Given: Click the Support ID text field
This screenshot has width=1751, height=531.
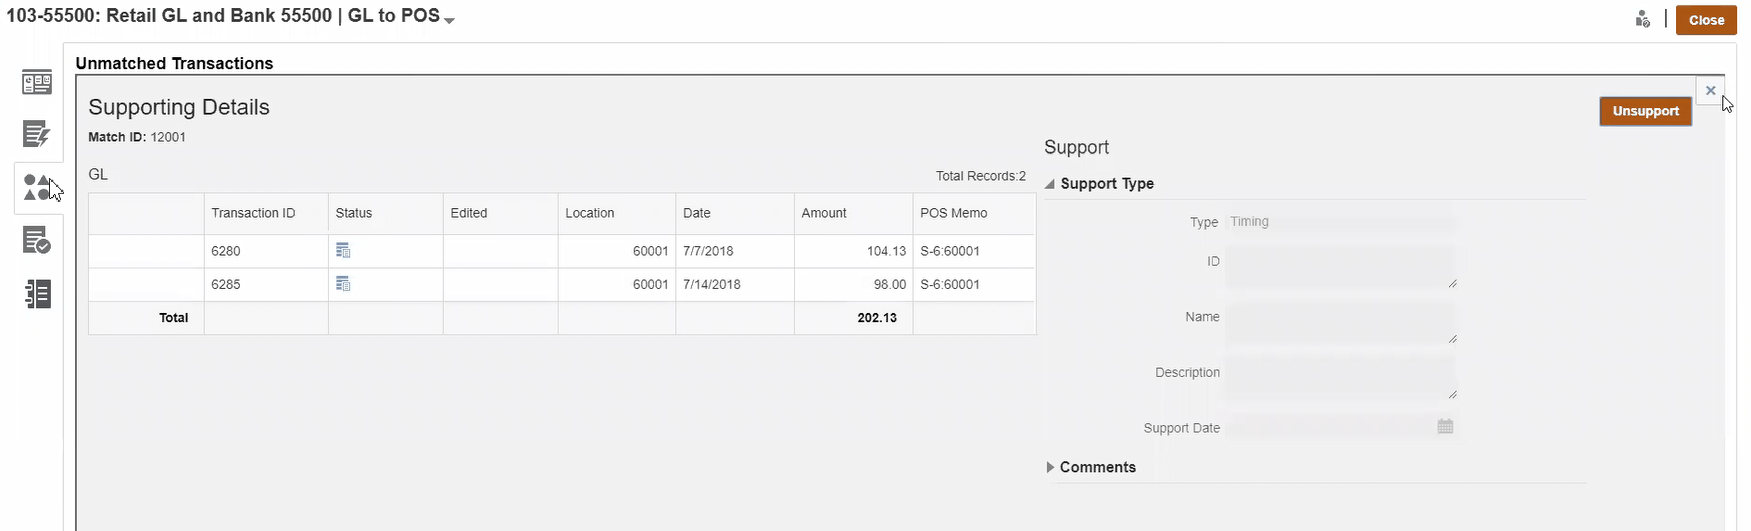Looking at the screenshot, I should point(1340,267).
